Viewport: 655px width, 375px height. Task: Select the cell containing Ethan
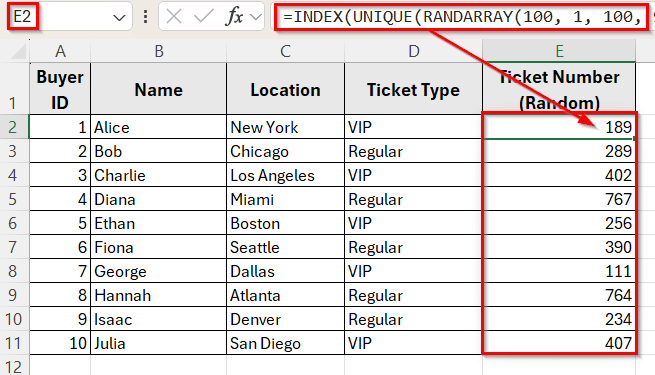(x=159, y=223)
